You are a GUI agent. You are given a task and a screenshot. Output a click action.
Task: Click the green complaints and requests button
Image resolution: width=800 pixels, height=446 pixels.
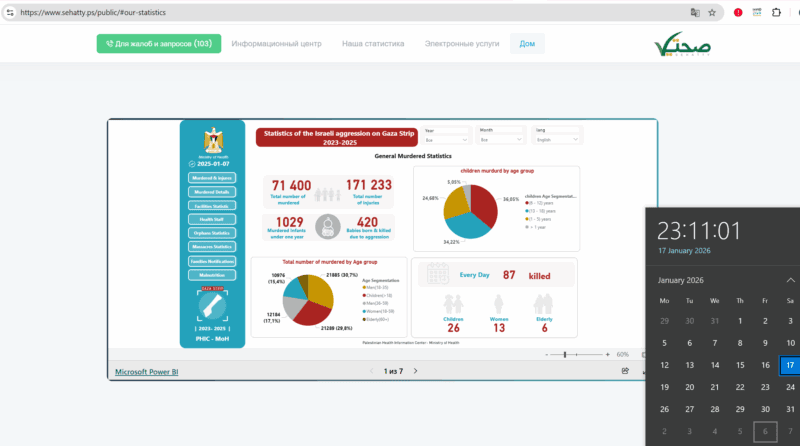158,44
